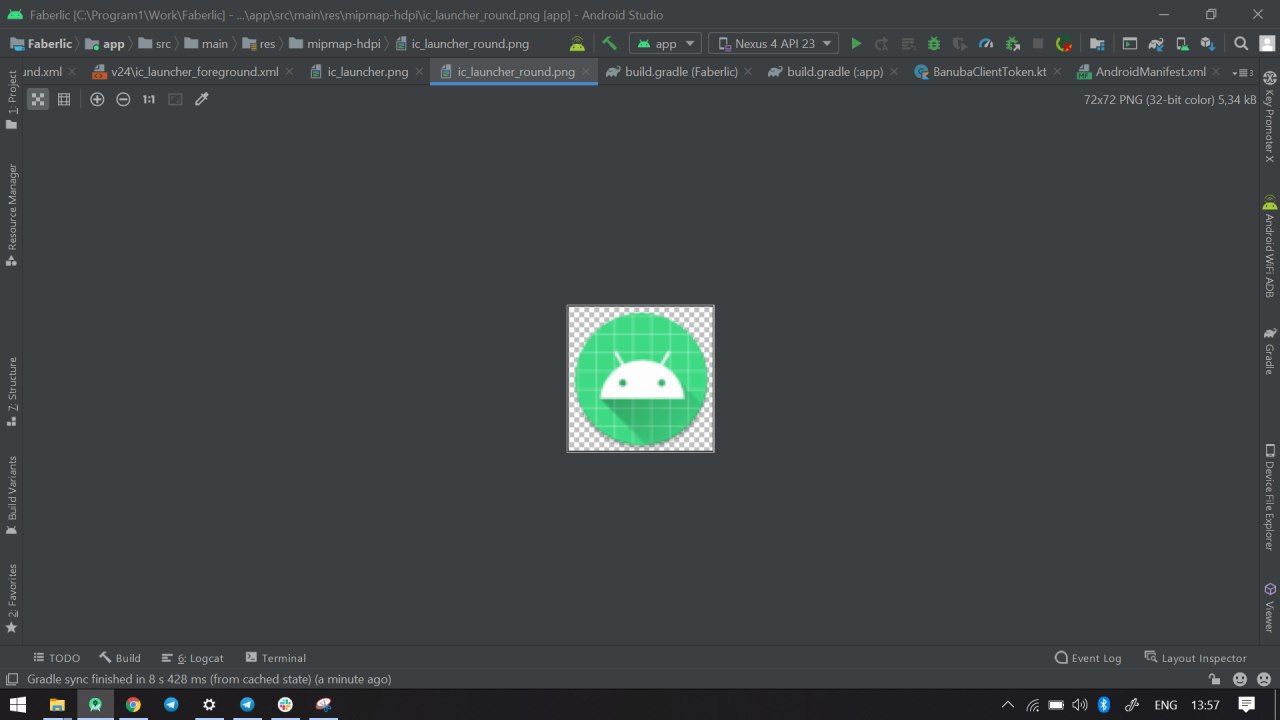This screenshot has width=1280, height=720.
Task: Click the src breadcrumb folder
Action: coord(154,44)
